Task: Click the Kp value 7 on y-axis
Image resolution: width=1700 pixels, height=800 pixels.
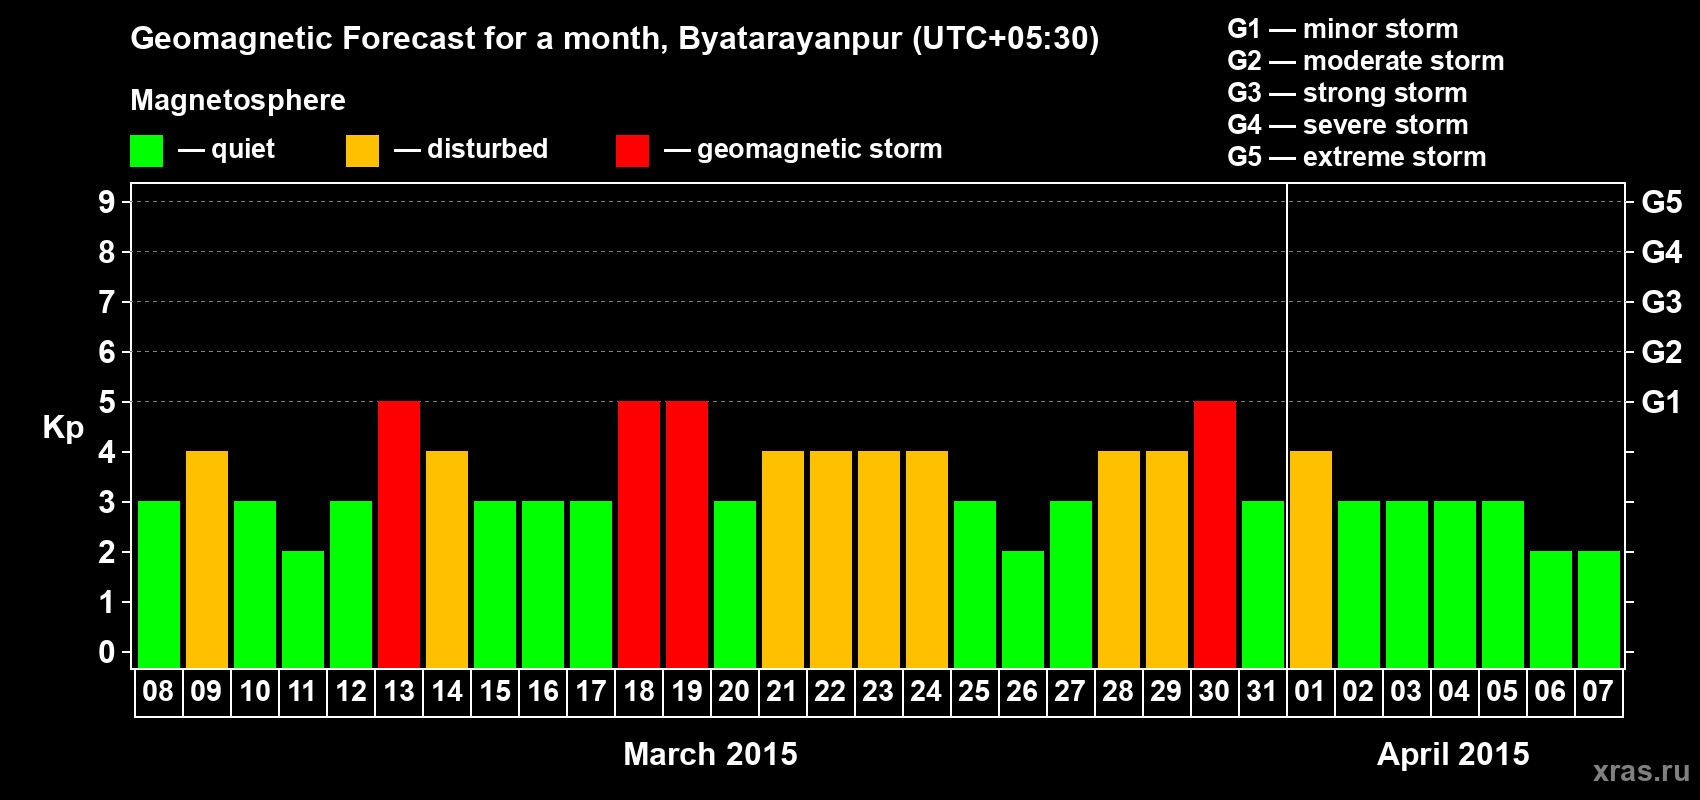Action: pyautogui.click(x=107, y=302)
